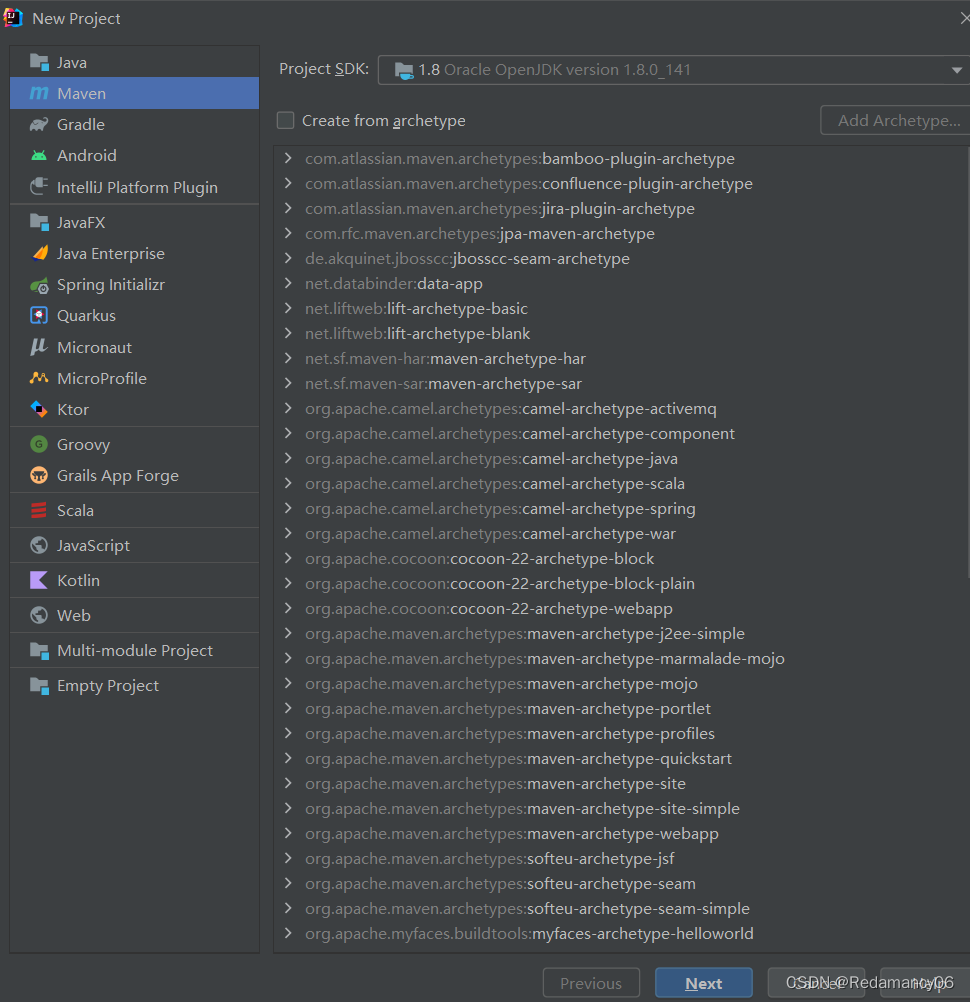
Task: Select myfaces-archetype-helloworld row
Action: pos(622,933)
